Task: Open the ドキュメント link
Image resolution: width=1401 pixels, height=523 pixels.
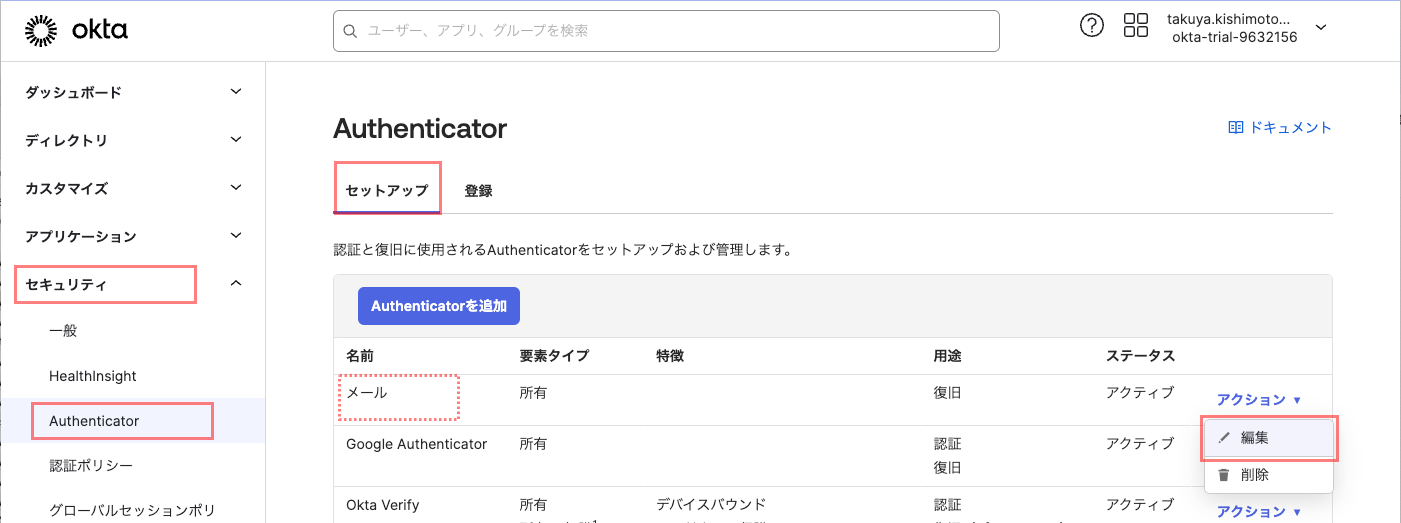Action: click(x=1290, y=128)
